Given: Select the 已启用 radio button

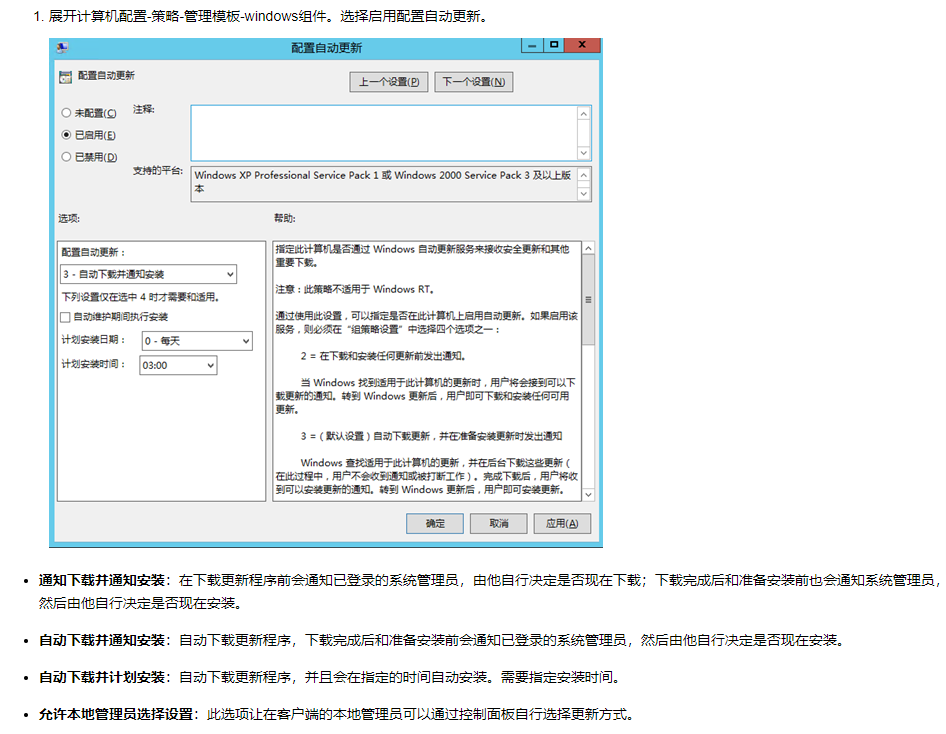Looking at the screenshot, I should point(66,134).
